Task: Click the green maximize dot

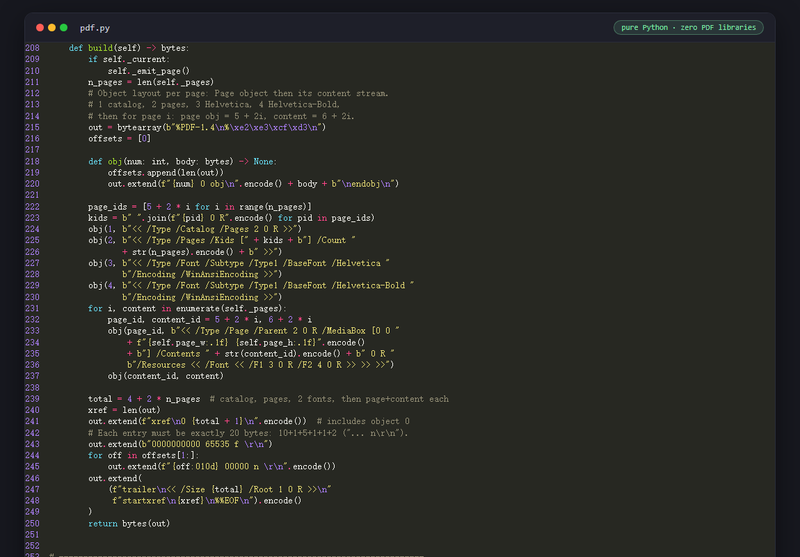Action: point(64,28)
